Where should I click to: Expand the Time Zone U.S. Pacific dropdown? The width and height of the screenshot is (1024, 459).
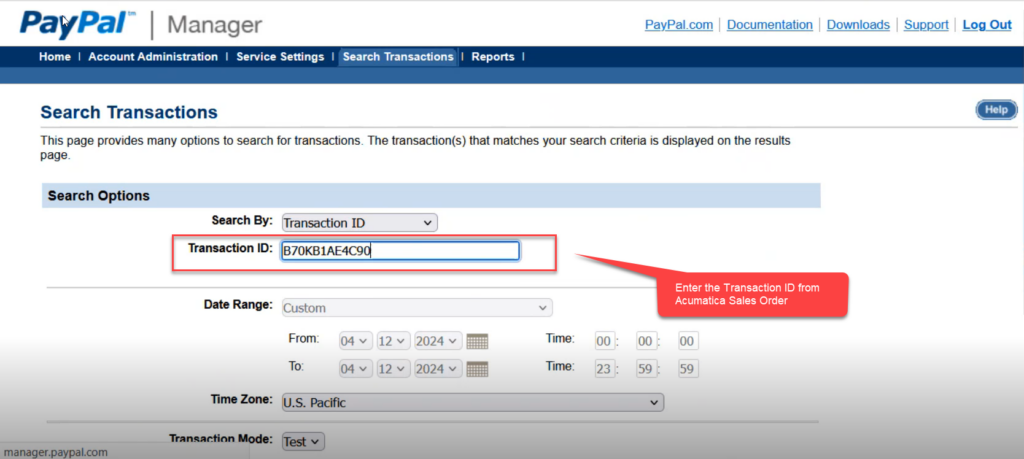[x=472, y=403]
